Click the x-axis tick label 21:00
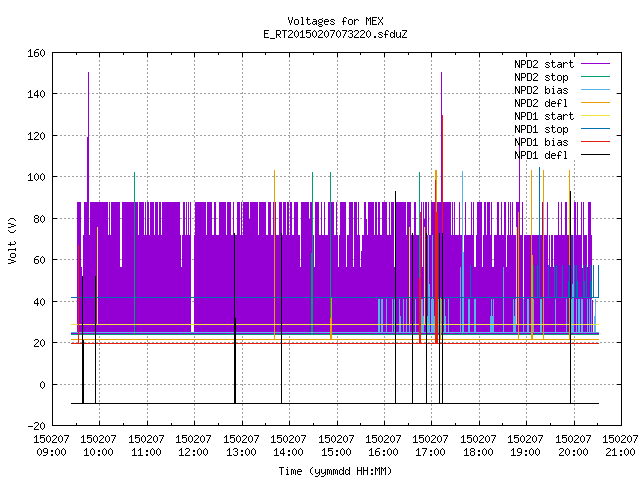This screenshot has width=640, height=480. (x=620, y=452)
